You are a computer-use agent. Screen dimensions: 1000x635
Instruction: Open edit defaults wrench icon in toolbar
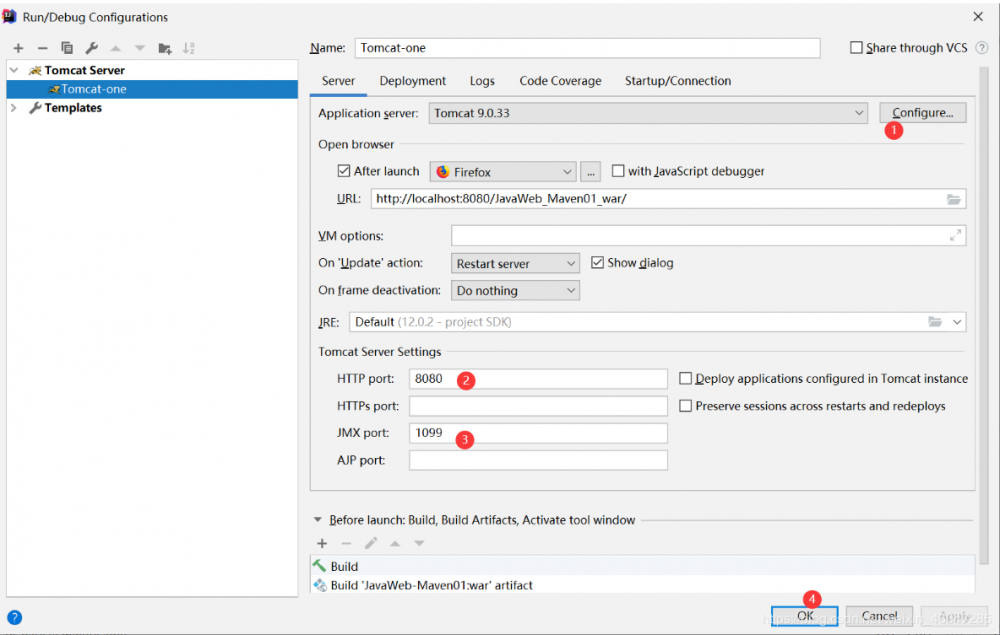[92, 48]
